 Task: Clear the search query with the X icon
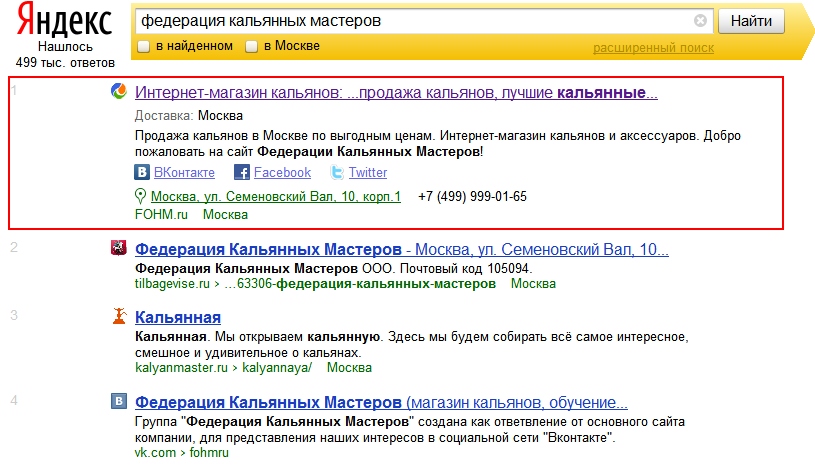click(x=700, y=21)
